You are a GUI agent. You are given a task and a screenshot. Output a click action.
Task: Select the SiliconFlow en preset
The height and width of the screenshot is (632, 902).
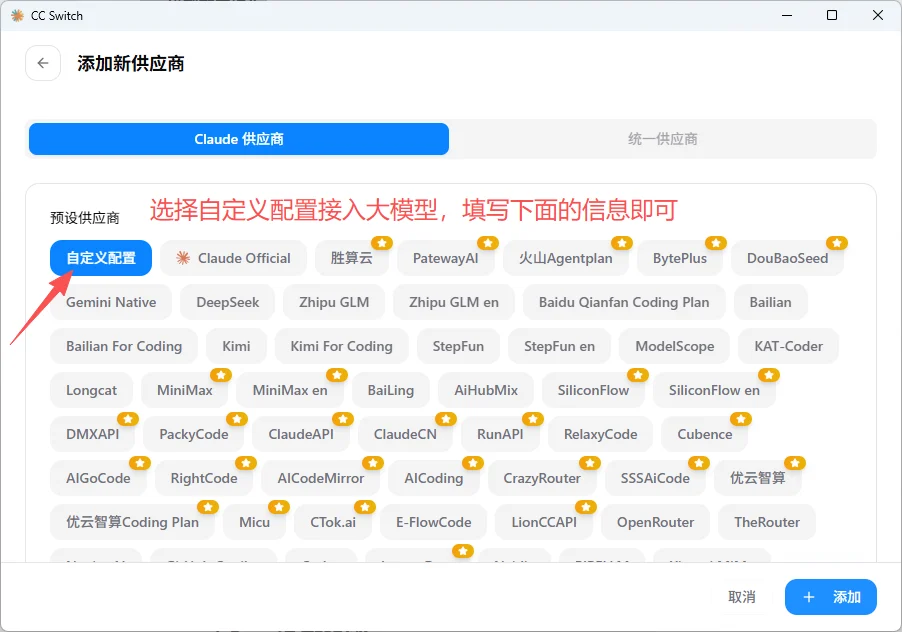click(x=714, y=390)
